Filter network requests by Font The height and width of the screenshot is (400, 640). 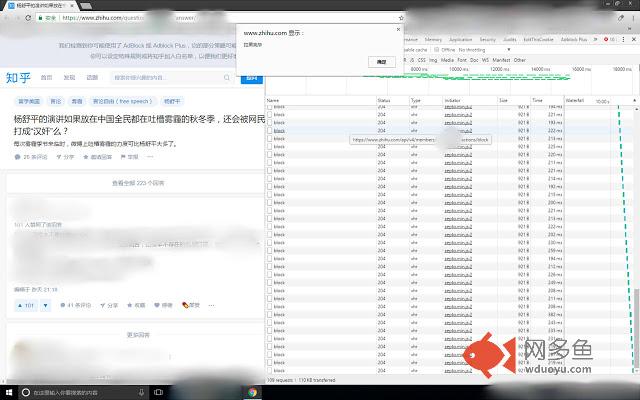click(x=462, y=60)
